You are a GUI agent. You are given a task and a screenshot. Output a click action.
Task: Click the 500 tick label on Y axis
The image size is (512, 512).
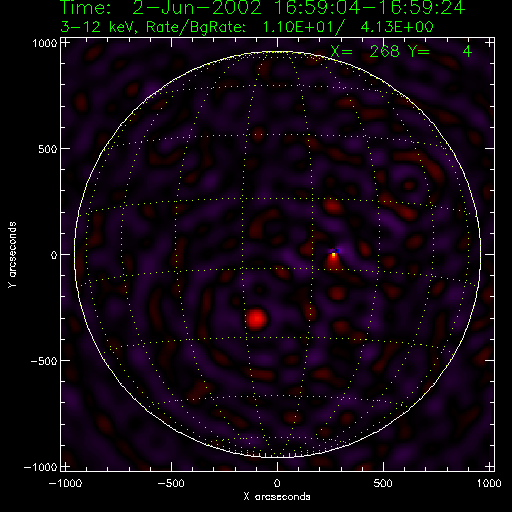[48, 149]
